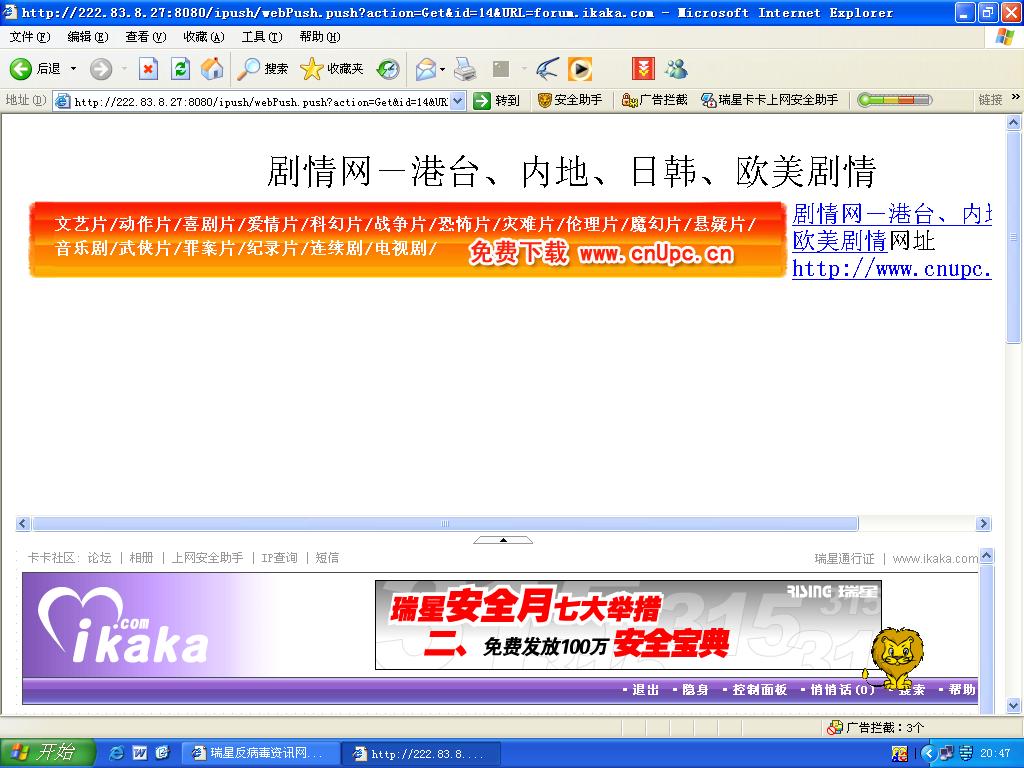Open the http://www.cnupc. link
The width and height of the screenshot is (1024, 768).
pos(891,268)
